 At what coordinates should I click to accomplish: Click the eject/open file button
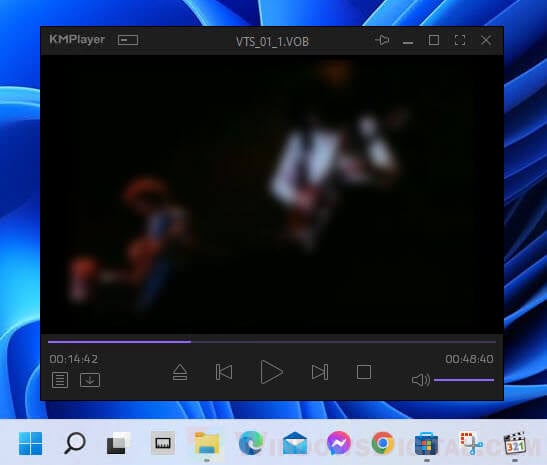click(x=180, y=372)
